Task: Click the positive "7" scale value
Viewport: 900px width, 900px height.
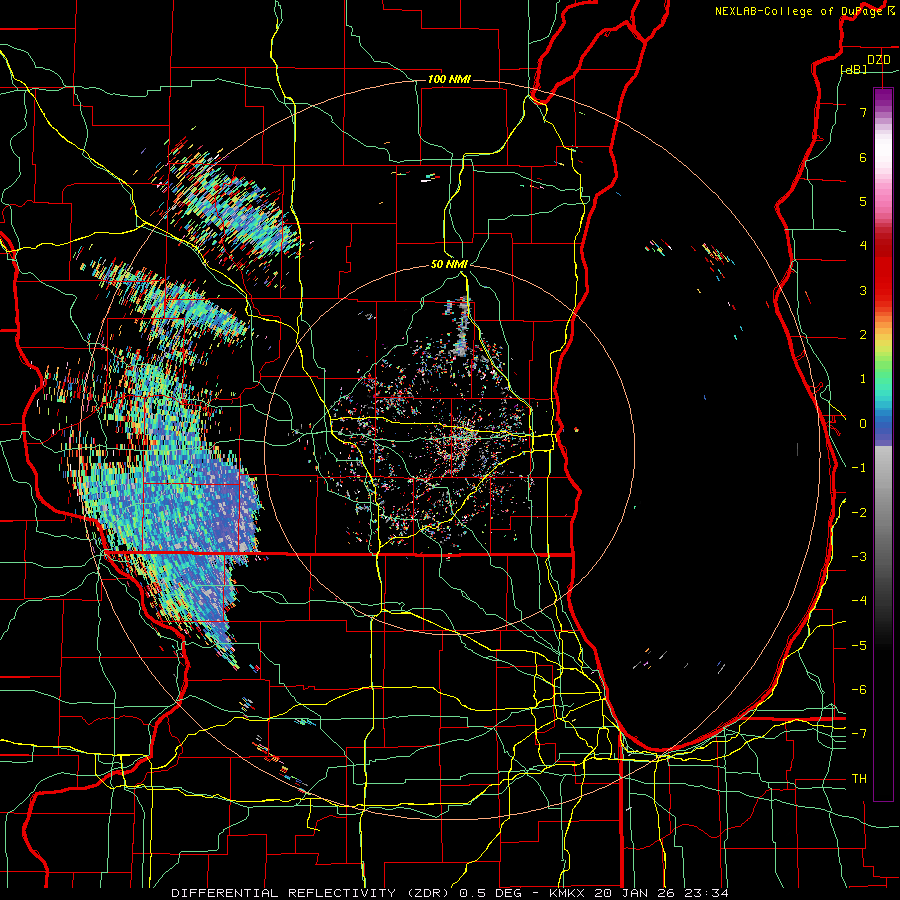Action: (863, 112)
